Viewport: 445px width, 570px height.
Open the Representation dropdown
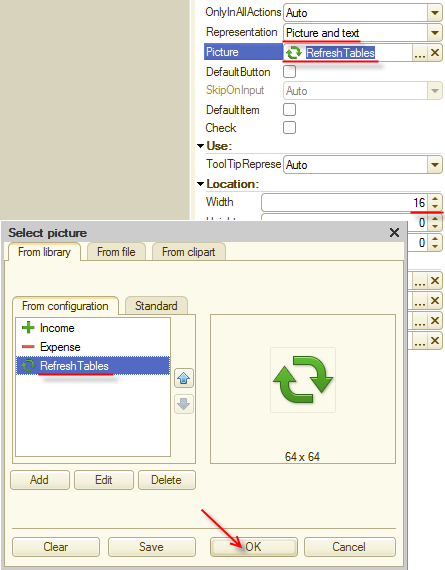tap(435, 33)
